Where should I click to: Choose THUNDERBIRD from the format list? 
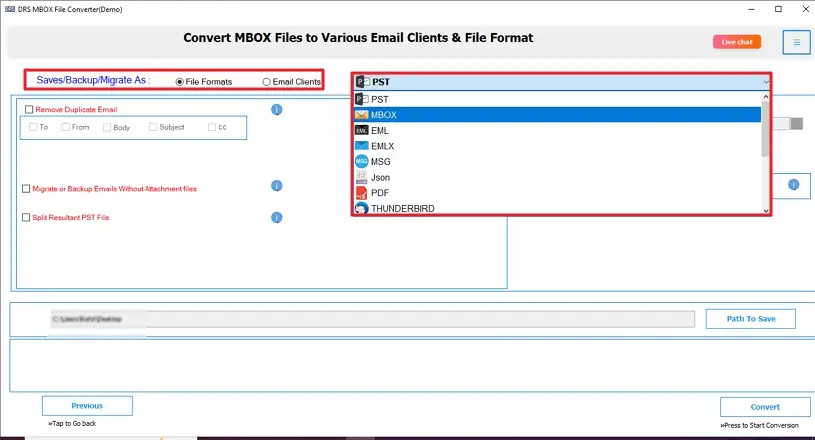[x=558, y=208]
